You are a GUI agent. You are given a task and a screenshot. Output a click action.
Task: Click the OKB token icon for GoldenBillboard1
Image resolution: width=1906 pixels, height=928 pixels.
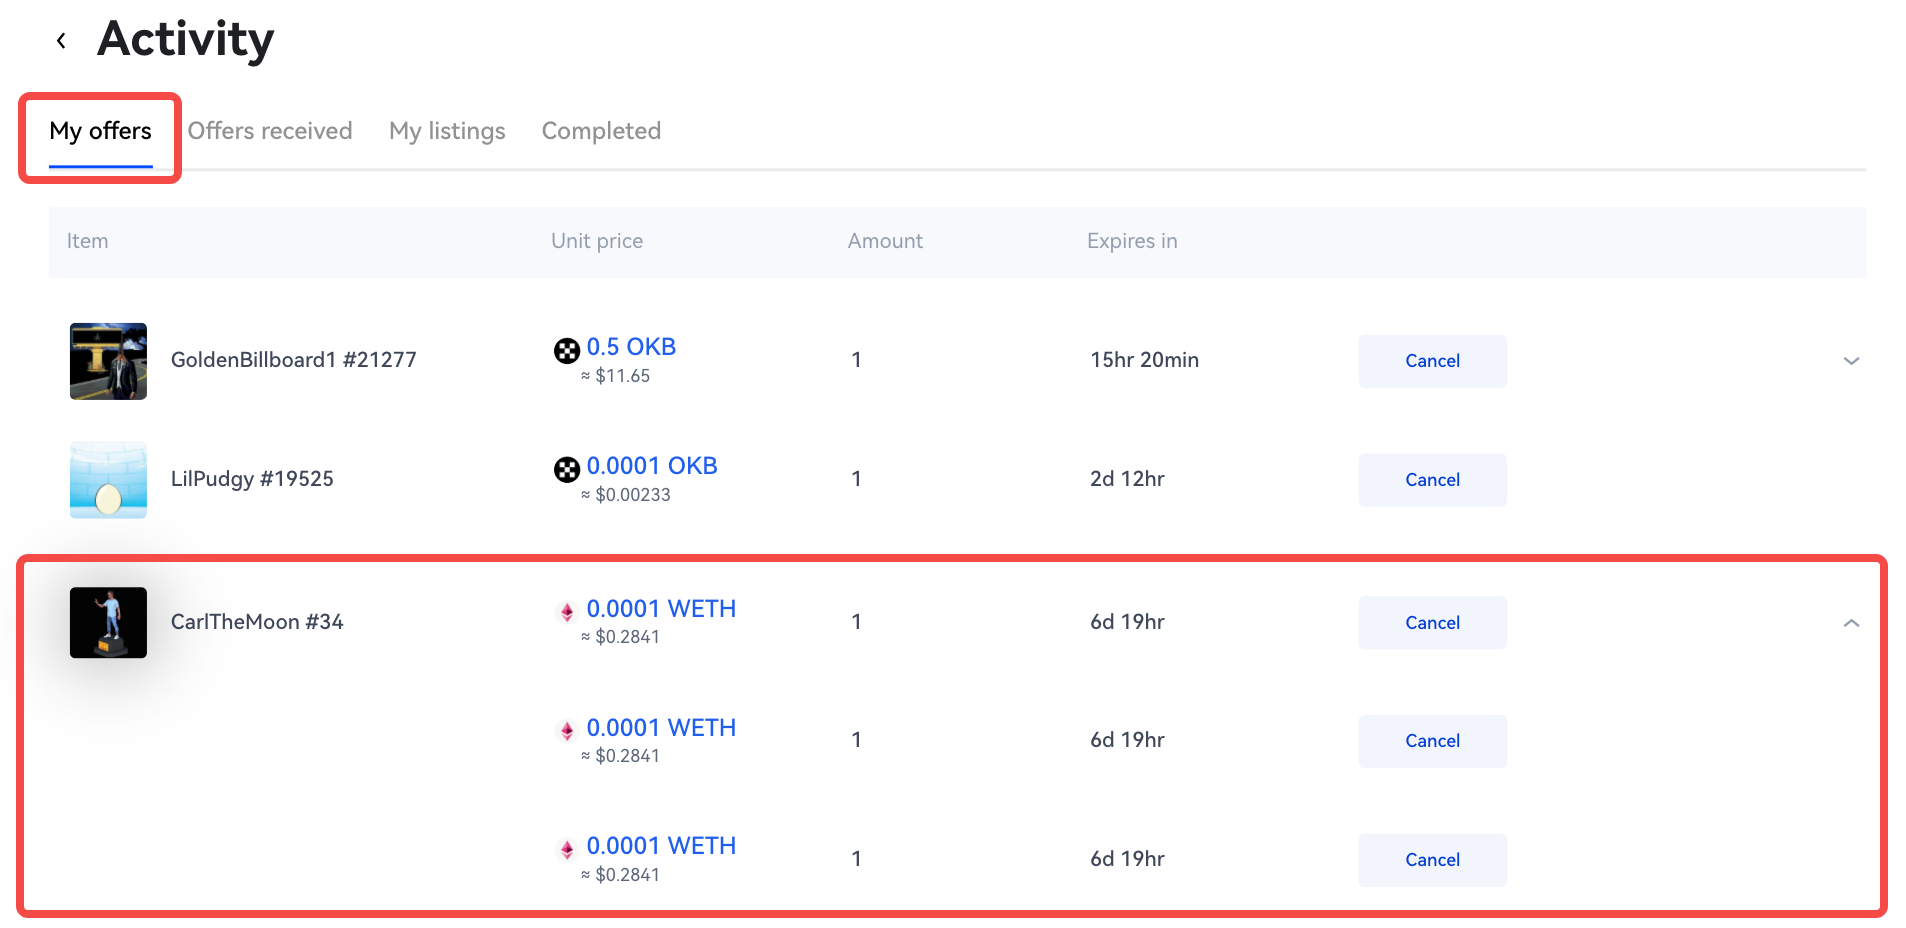[567, 351]
